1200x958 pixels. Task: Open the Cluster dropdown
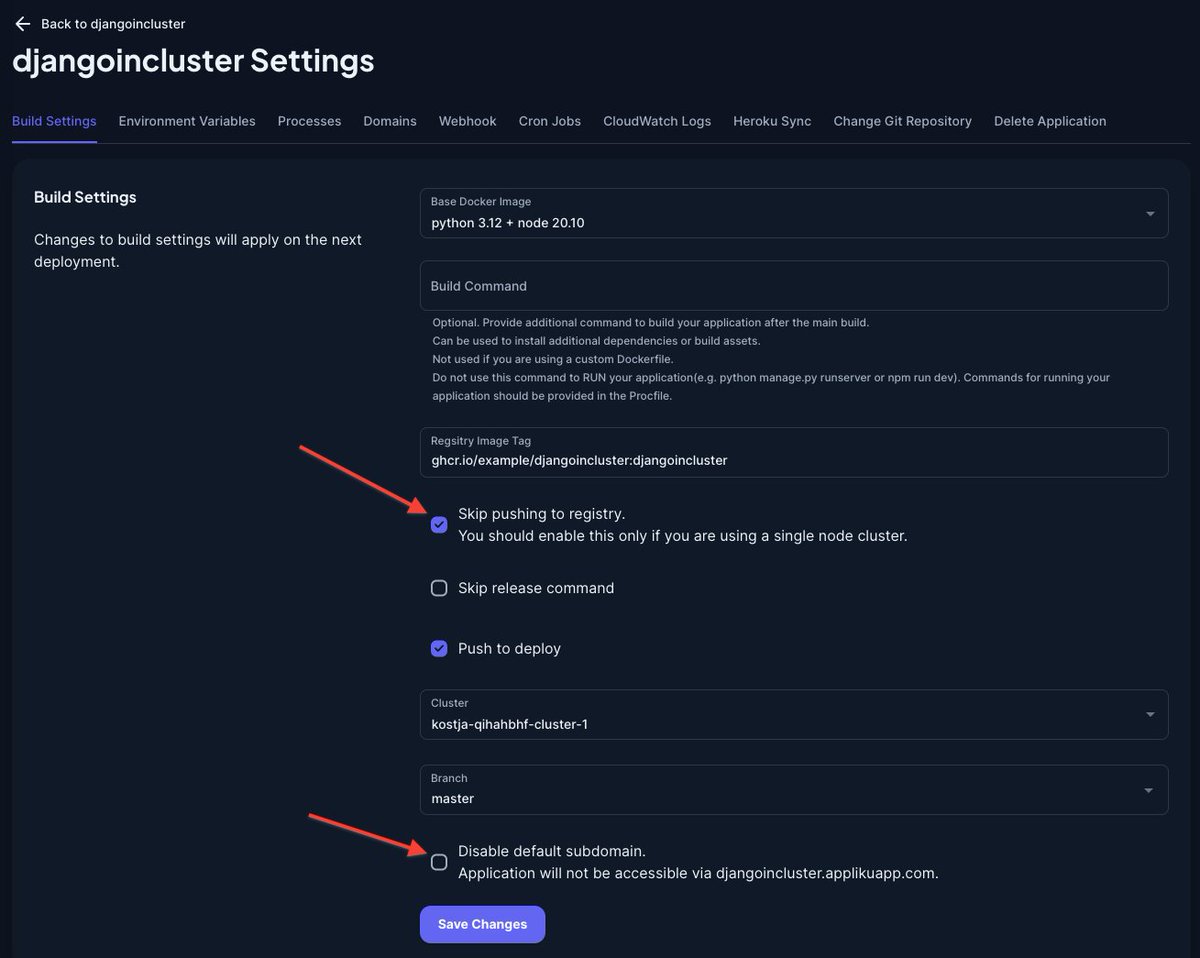coord(794,714)
